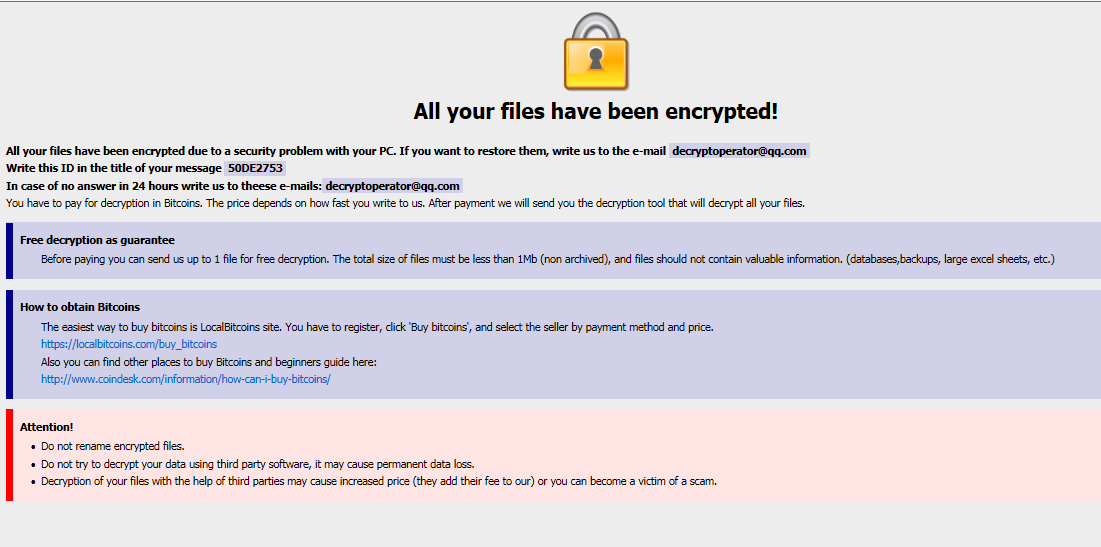
Task: Click the third party software warning bullet
Action: pyautogui.click(x=257, y=464)
